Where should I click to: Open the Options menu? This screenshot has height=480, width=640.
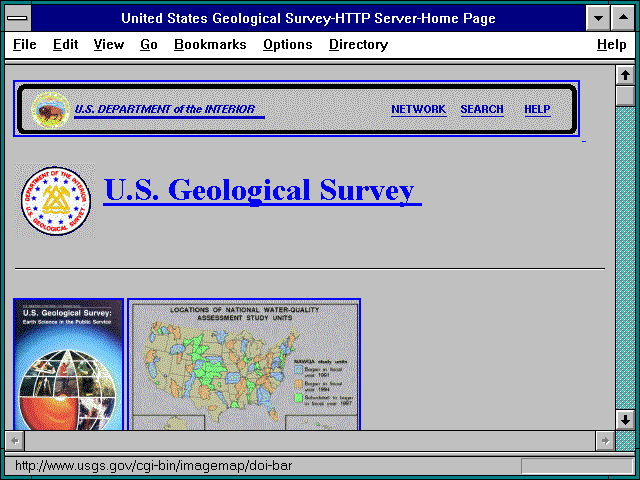tap(287, 44)
